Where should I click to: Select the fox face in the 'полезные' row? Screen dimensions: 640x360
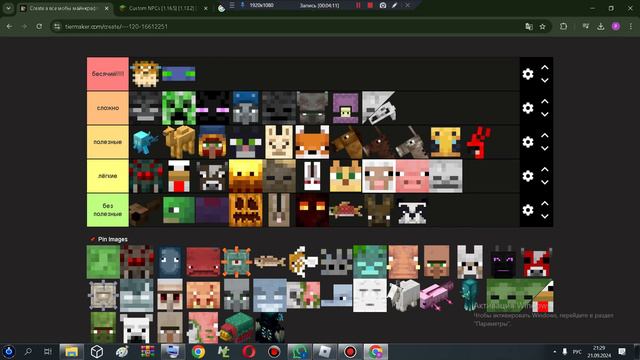(312, 142)
